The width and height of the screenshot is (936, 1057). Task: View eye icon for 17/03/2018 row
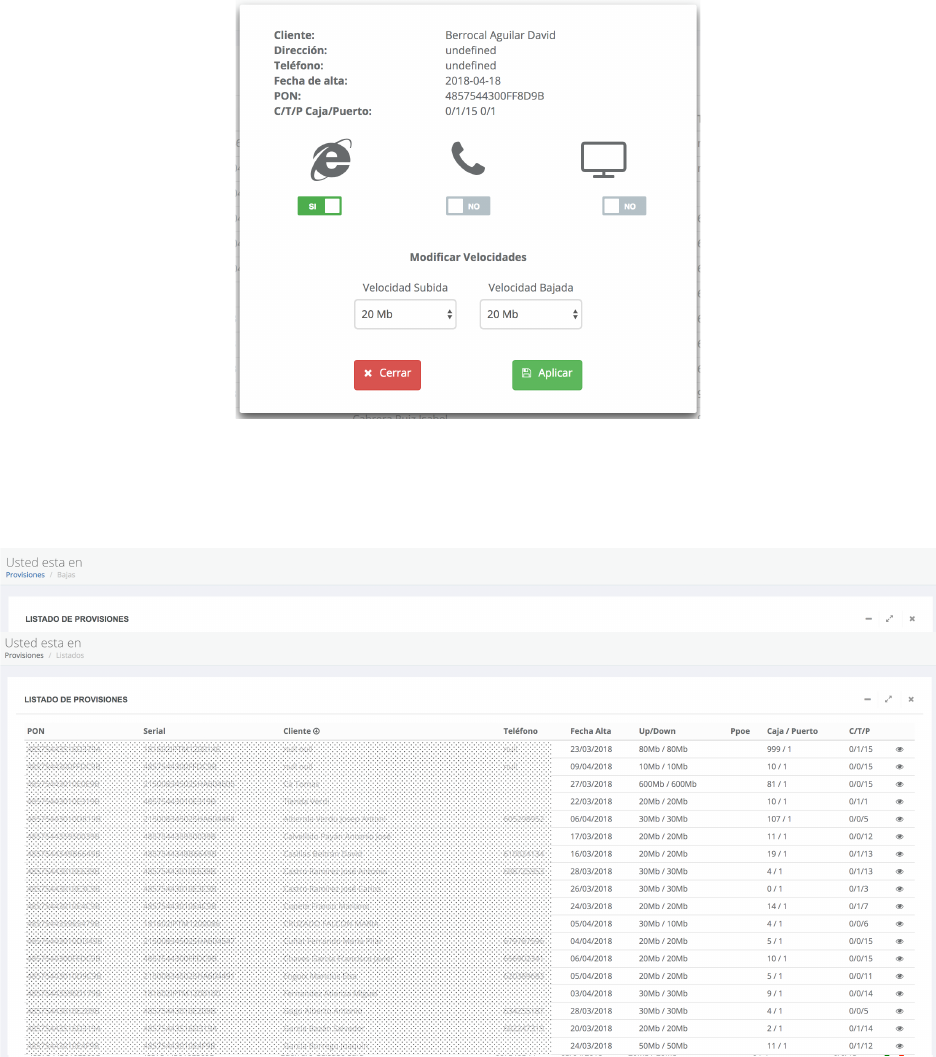pyautogui.click(x=900, y=837)
